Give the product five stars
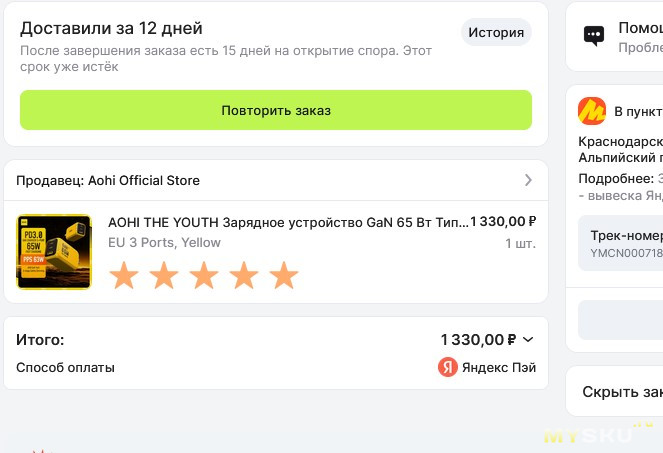The width and height of the screenshot is (663, 453). coord(284,275)
